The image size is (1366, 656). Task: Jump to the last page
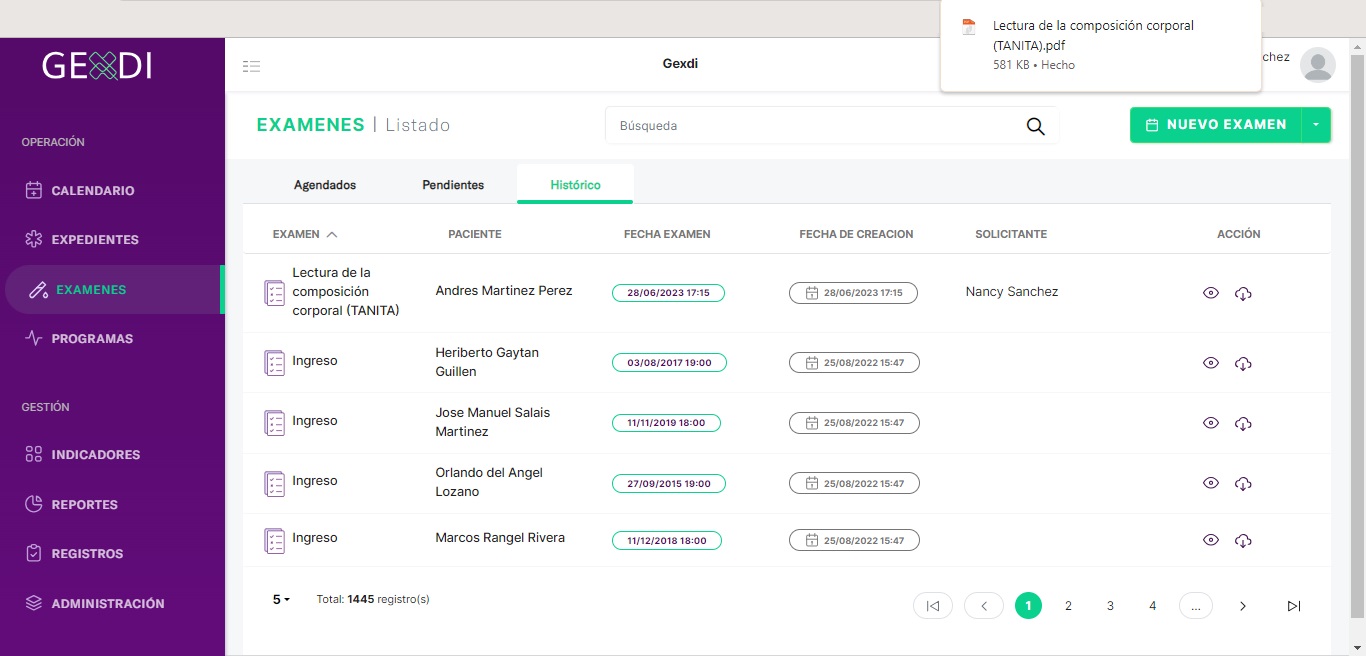coord(1294,606)
